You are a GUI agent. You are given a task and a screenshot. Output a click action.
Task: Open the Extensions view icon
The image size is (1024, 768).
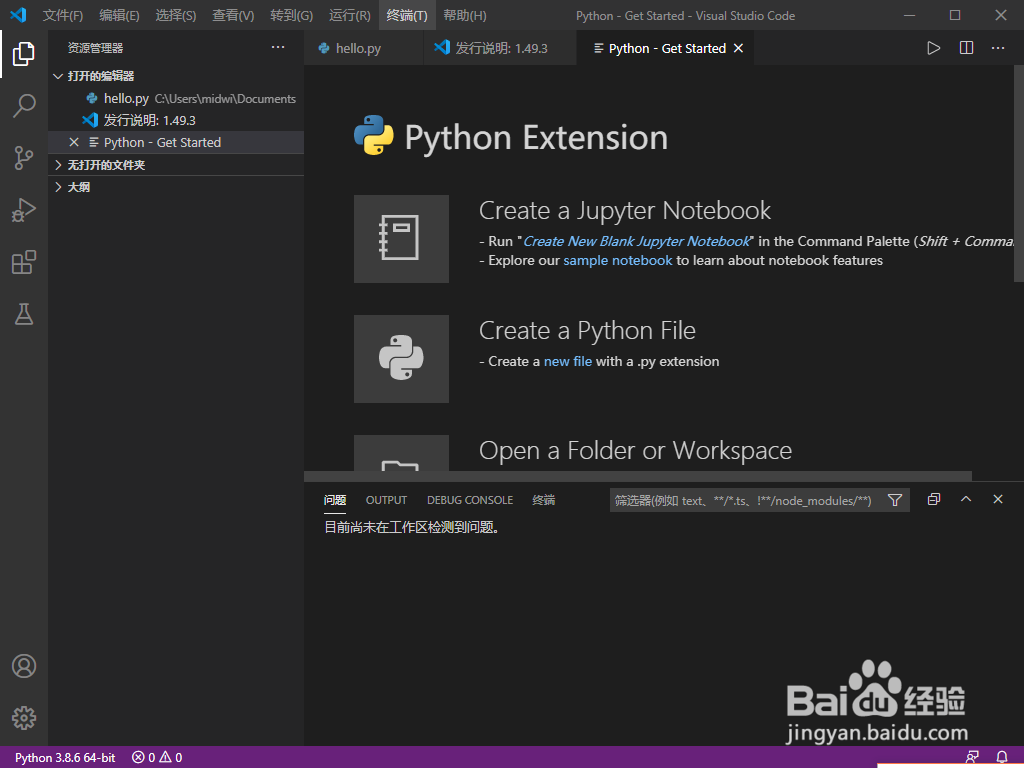point(24,262)
